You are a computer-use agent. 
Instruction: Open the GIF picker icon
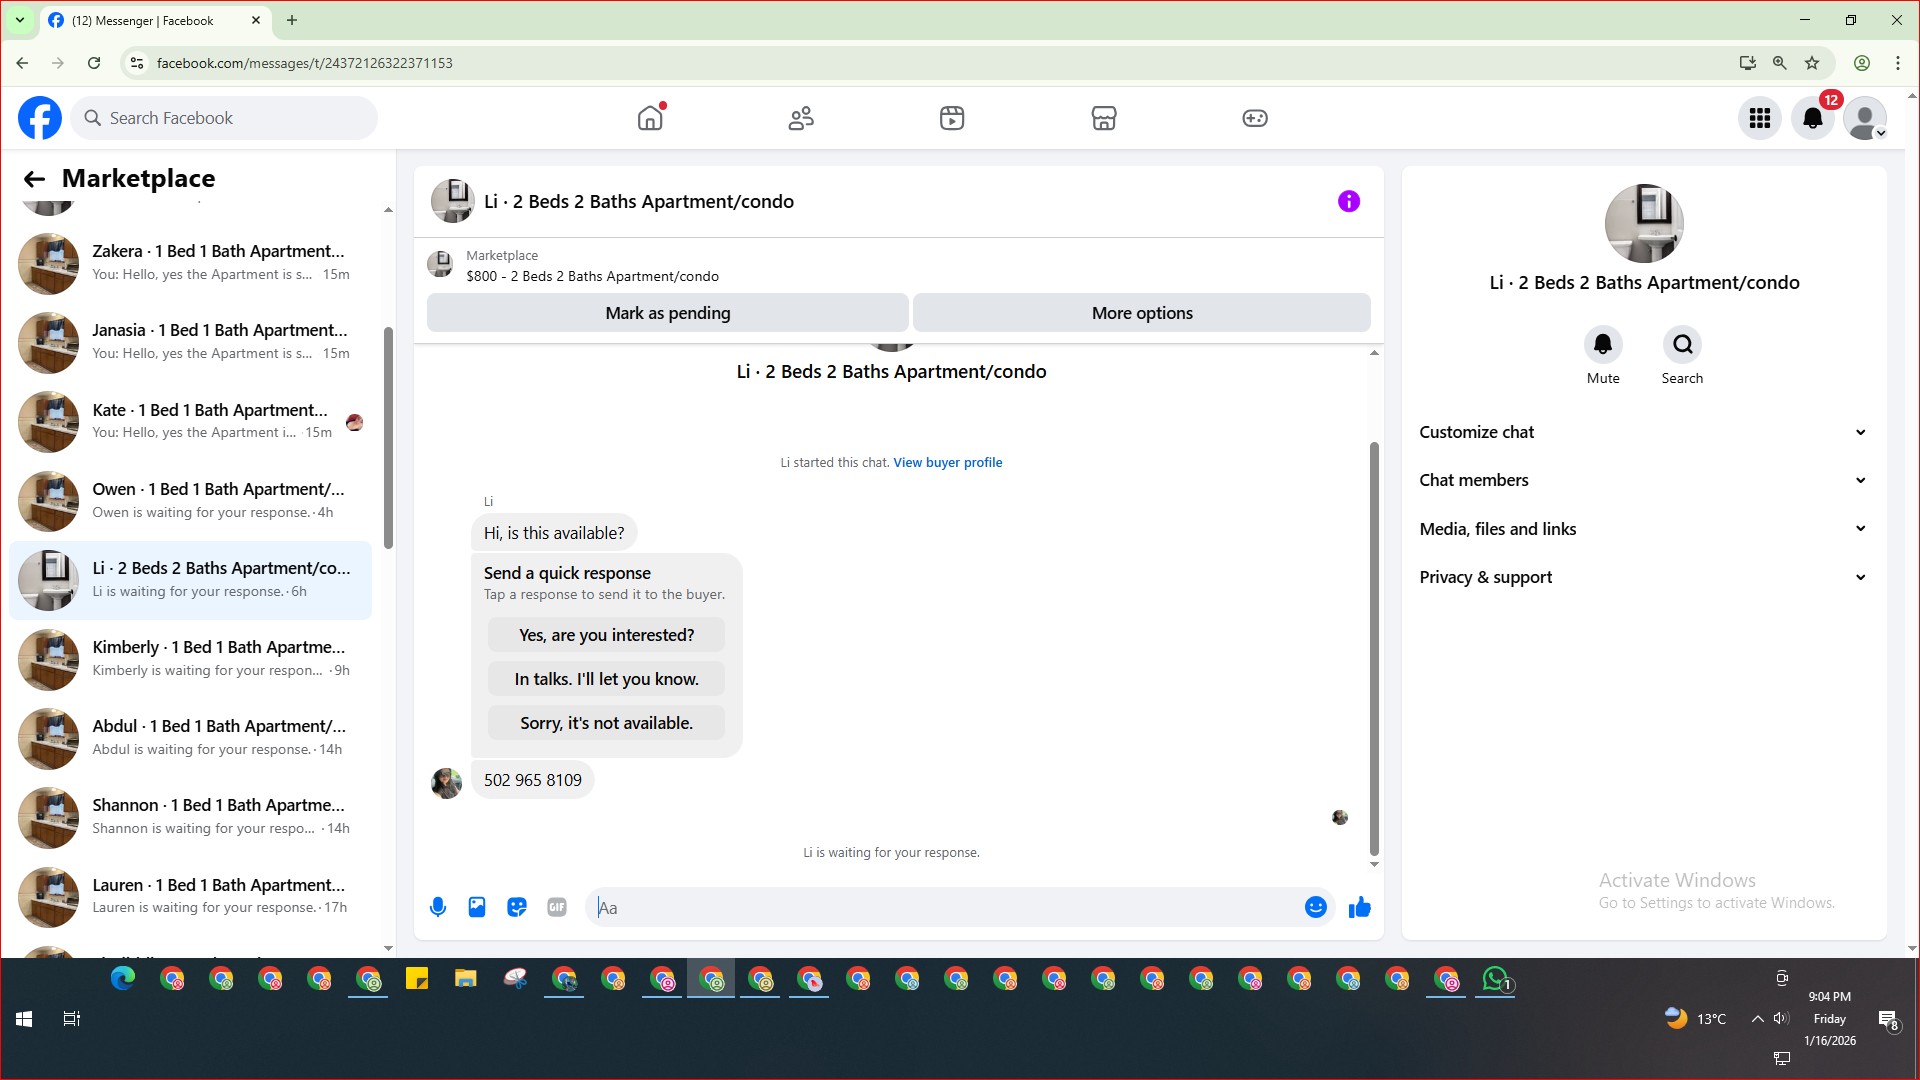[557, 907]
